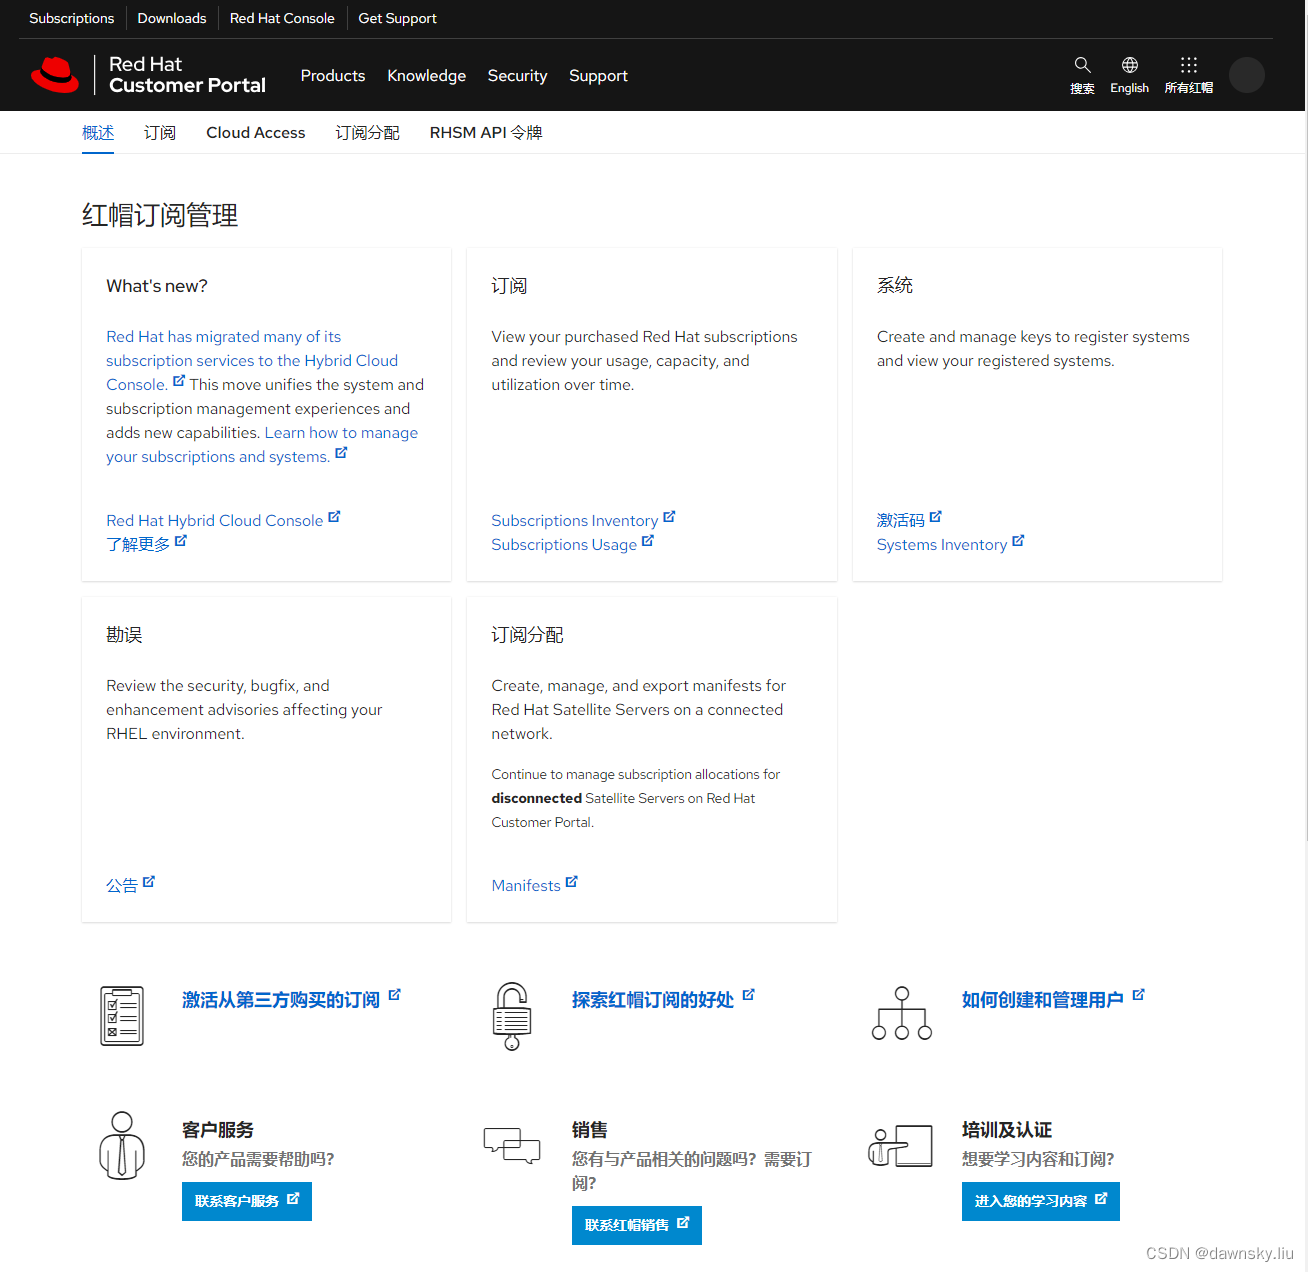Switch to the 订阅分配 tab
1308x1272 pixels.
[x=368, y=133]
